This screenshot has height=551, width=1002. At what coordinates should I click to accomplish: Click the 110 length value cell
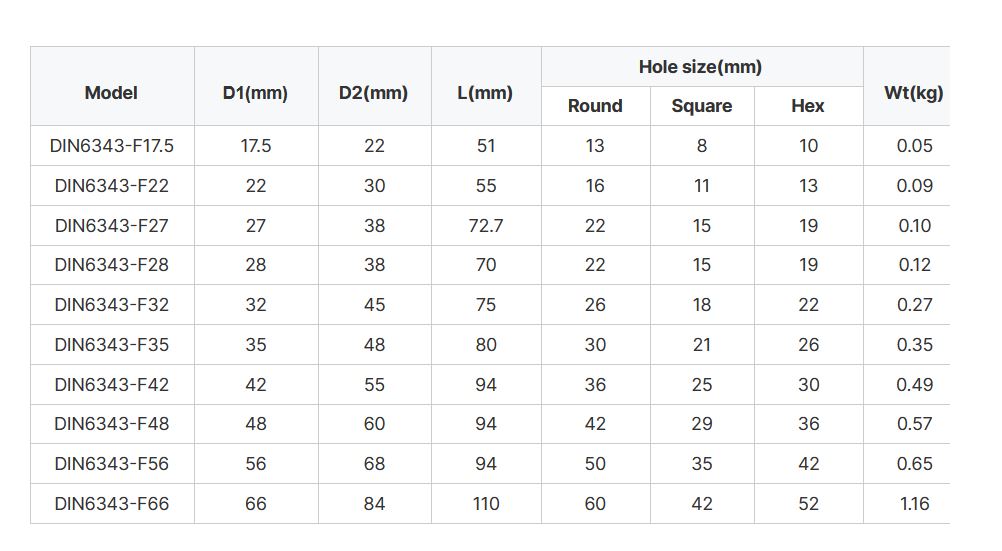[x=486, y=504]
